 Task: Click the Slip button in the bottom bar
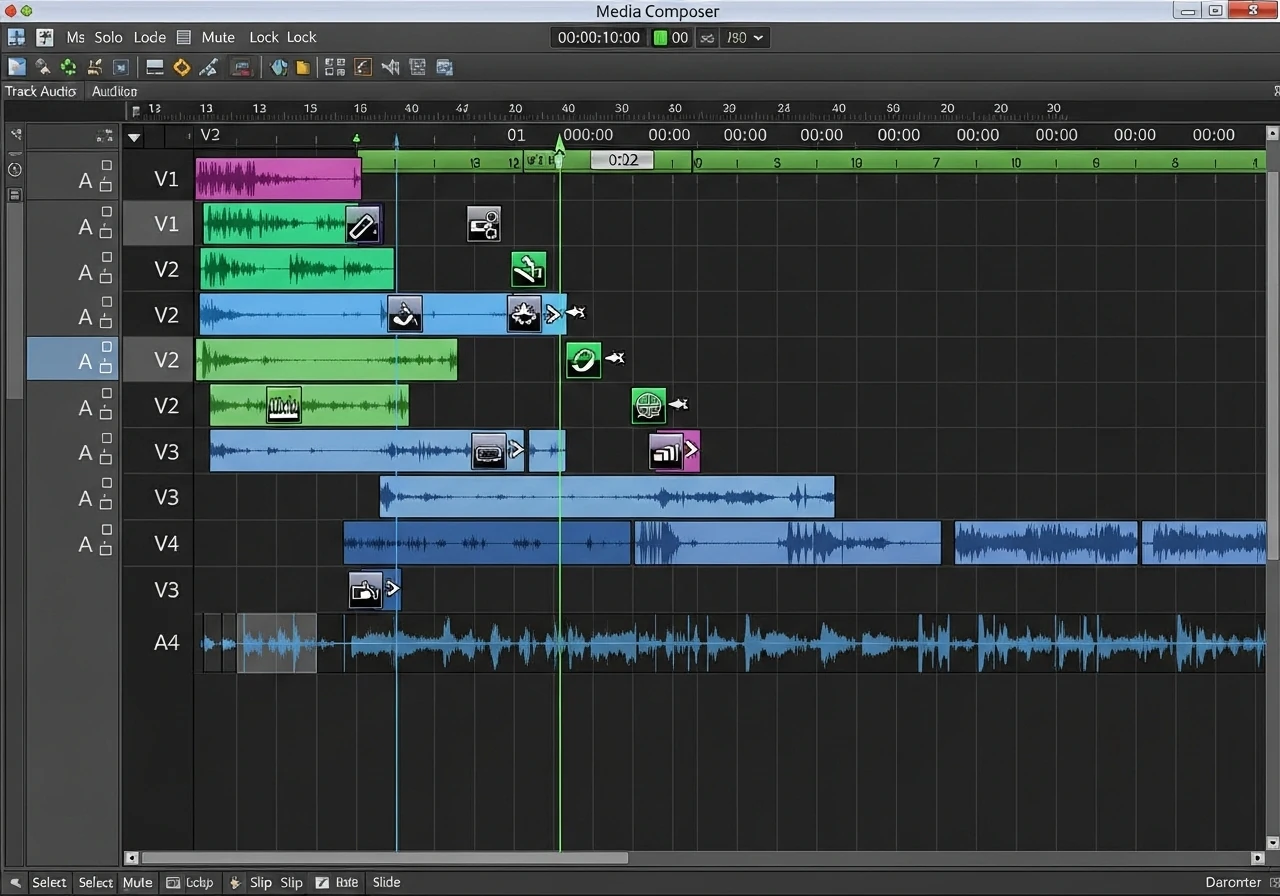coord(261,883)
